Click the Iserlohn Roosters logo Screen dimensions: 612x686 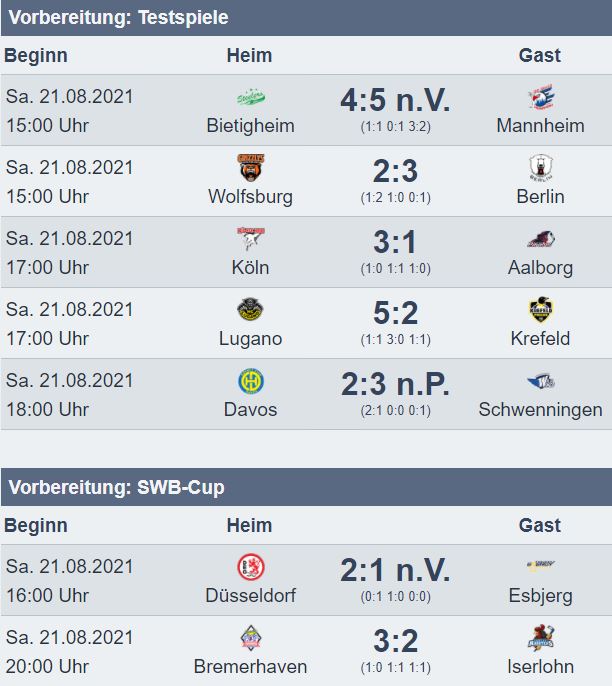pyautogui.click(x=541, y=638)
